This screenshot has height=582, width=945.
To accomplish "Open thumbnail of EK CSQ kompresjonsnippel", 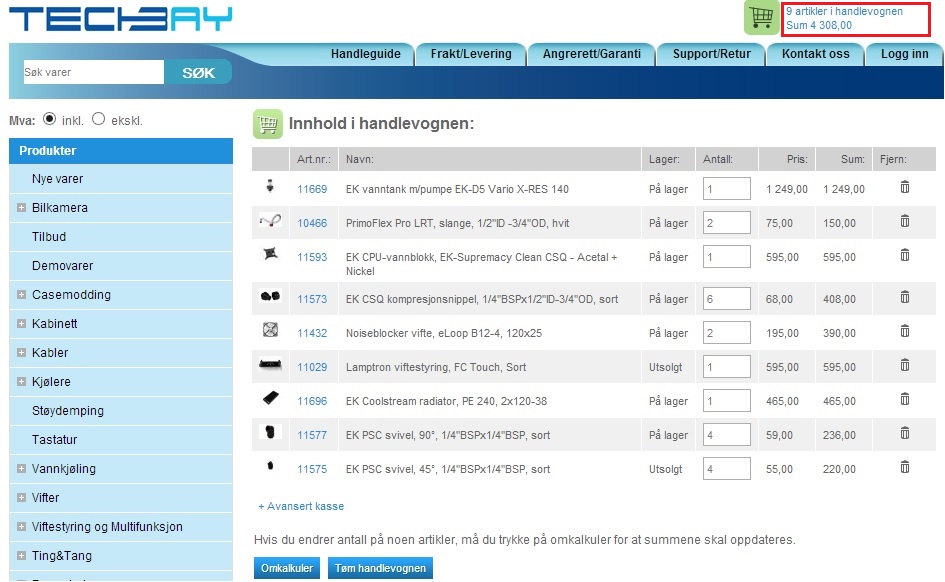I will pyautogui.click(x=270, y=296).
